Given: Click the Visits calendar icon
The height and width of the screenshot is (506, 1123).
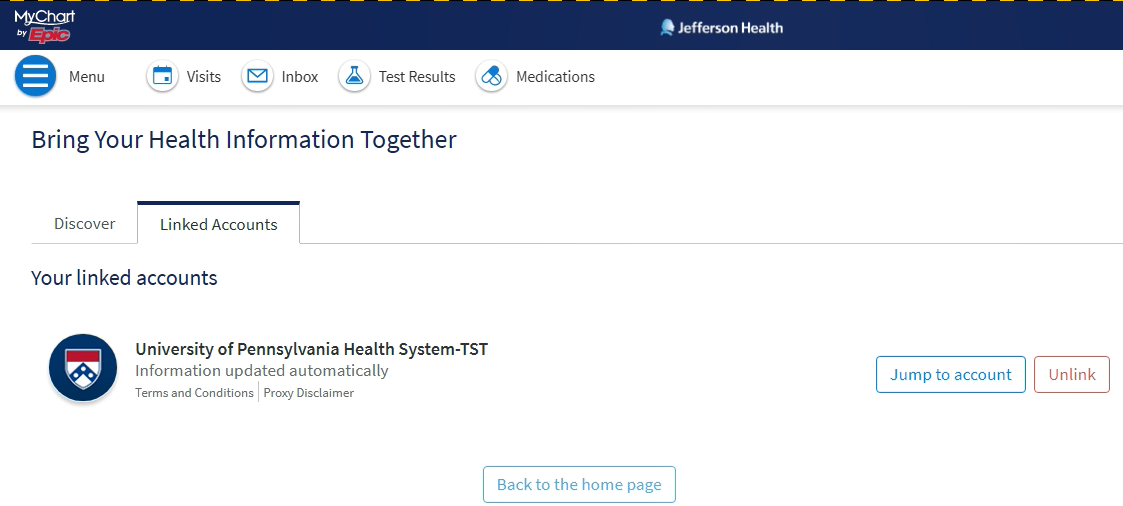Looking at the screenshot, I should (162, 77).
